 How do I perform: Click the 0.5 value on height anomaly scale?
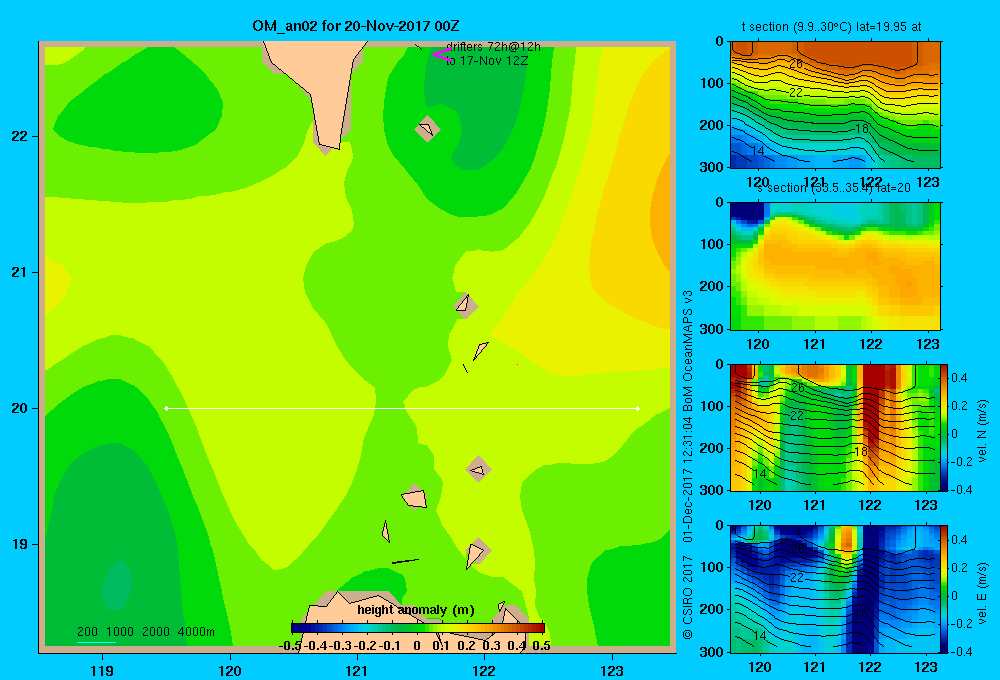coord(541,646)
